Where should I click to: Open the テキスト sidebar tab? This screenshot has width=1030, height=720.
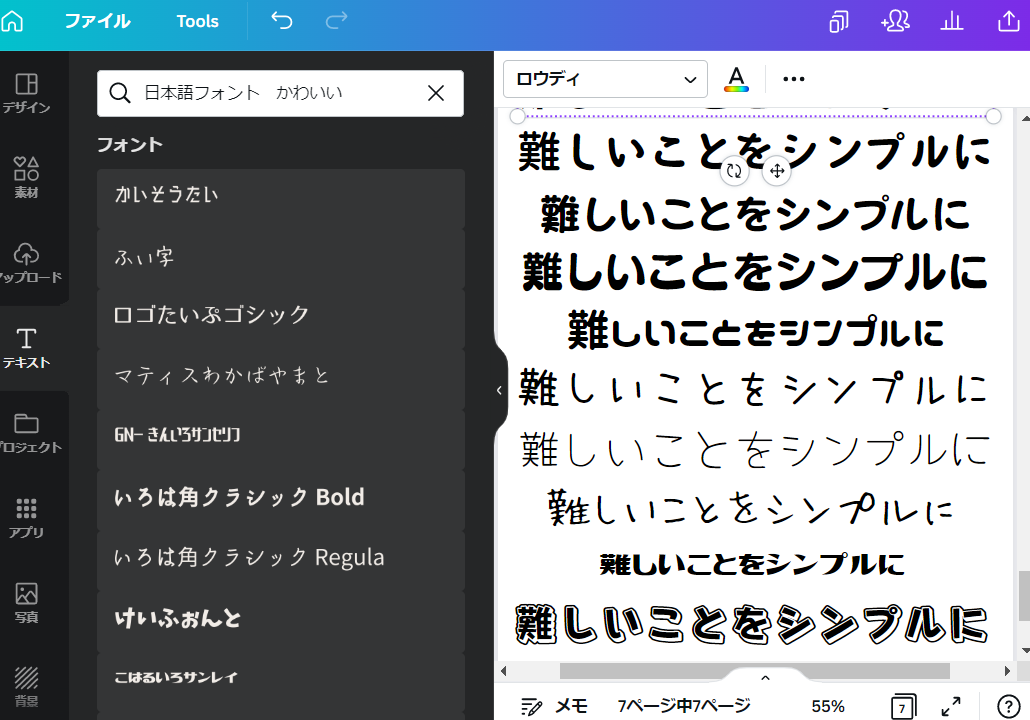click(x=27, y=348)
